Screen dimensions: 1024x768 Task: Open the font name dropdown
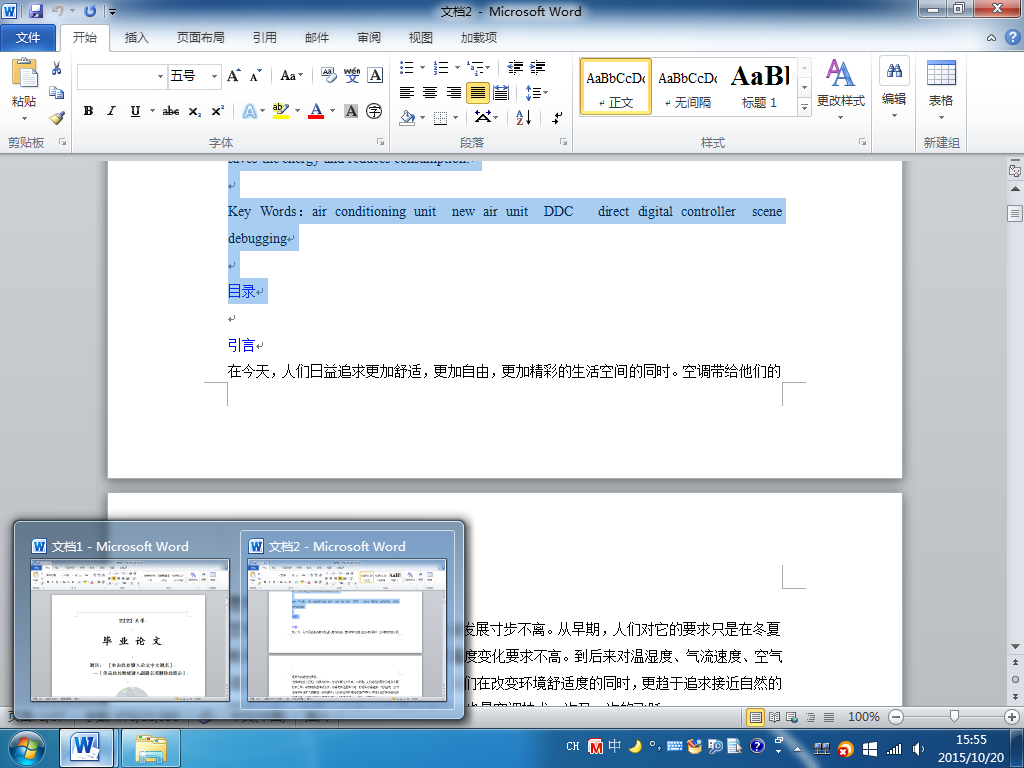[160, 76]
